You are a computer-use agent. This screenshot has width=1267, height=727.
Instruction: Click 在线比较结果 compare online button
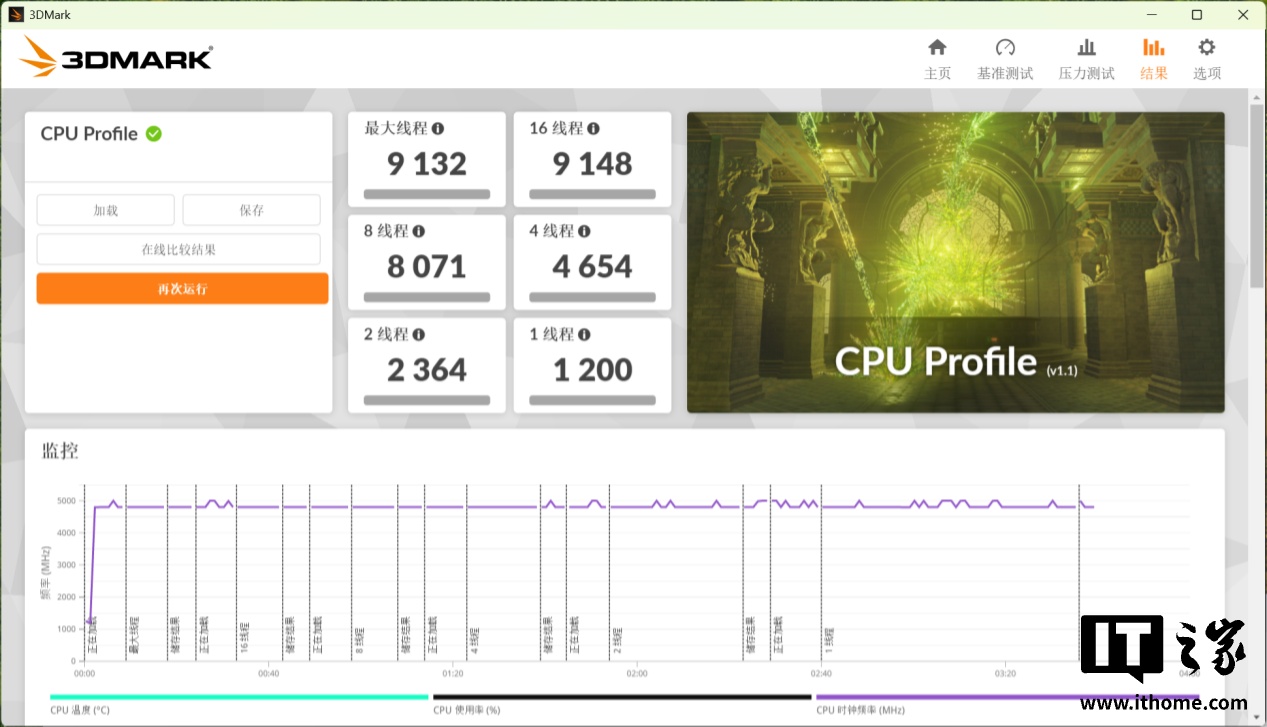(x=178, y=250)
